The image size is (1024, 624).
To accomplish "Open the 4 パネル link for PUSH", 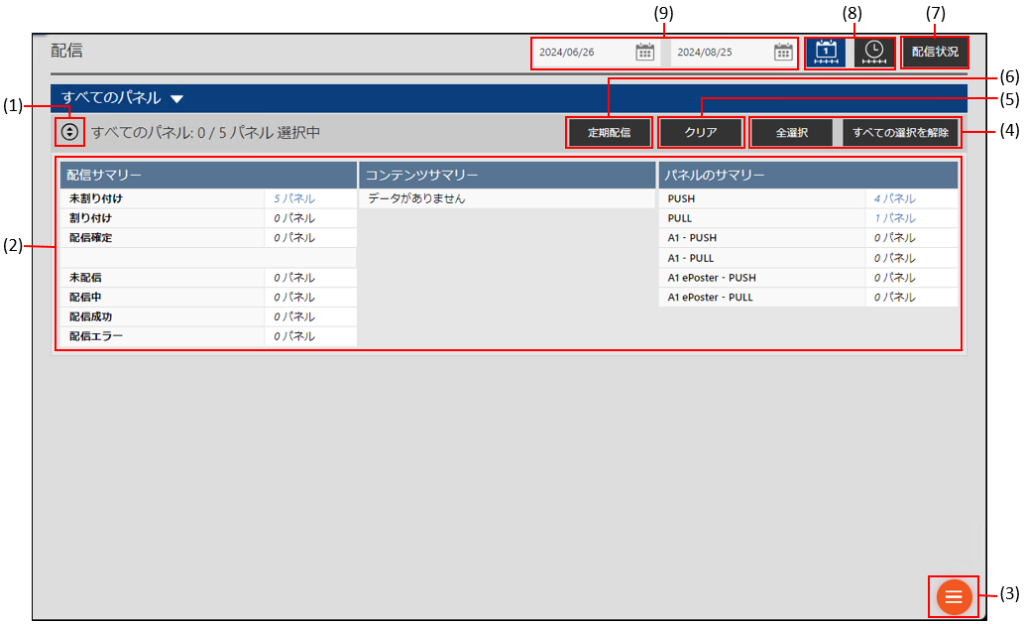I will (894, 199).
